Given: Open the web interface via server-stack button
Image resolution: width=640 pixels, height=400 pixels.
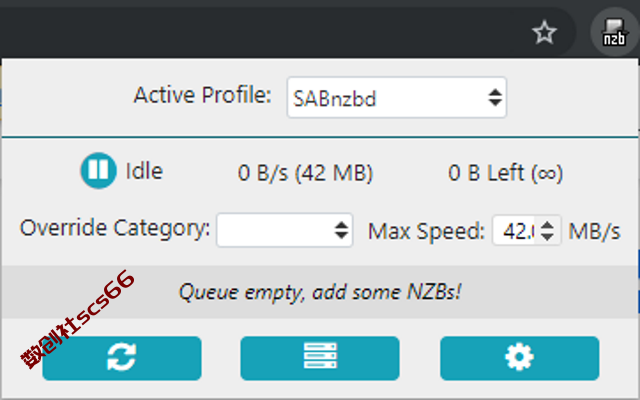Looking at the screenshot, I should [320, 358].
